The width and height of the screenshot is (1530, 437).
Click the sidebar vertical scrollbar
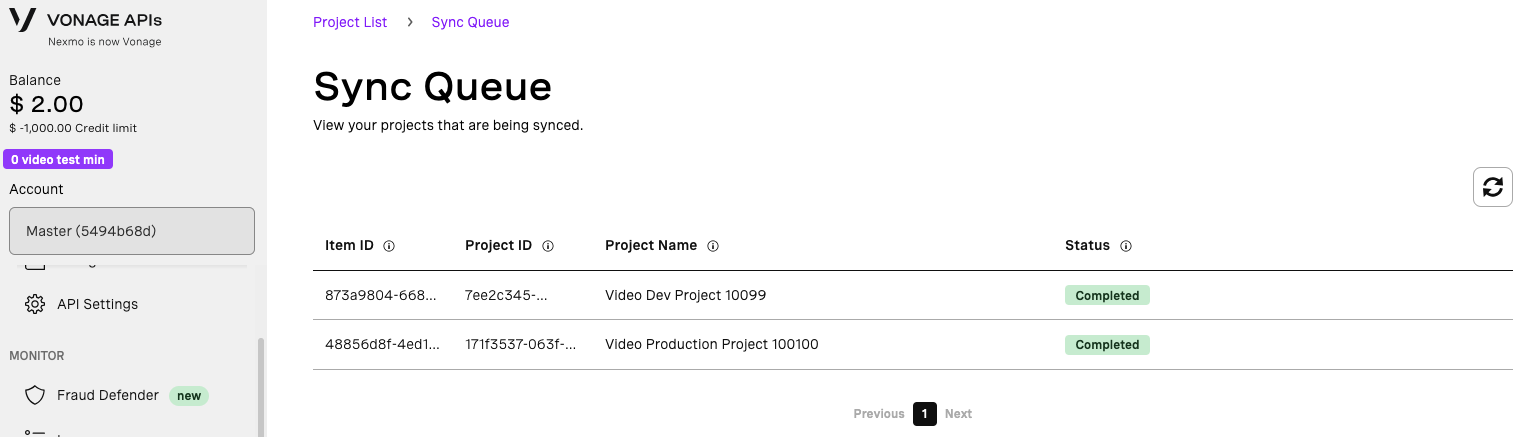[x=262, y=385]
